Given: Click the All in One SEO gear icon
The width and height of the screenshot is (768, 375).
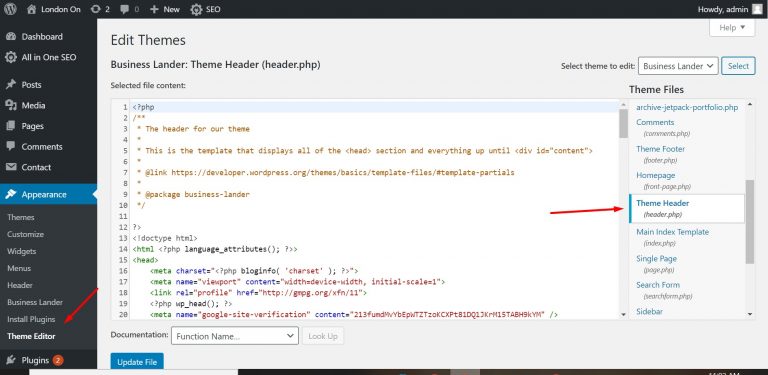Looking at the screenshot, I should click(11, 57).
